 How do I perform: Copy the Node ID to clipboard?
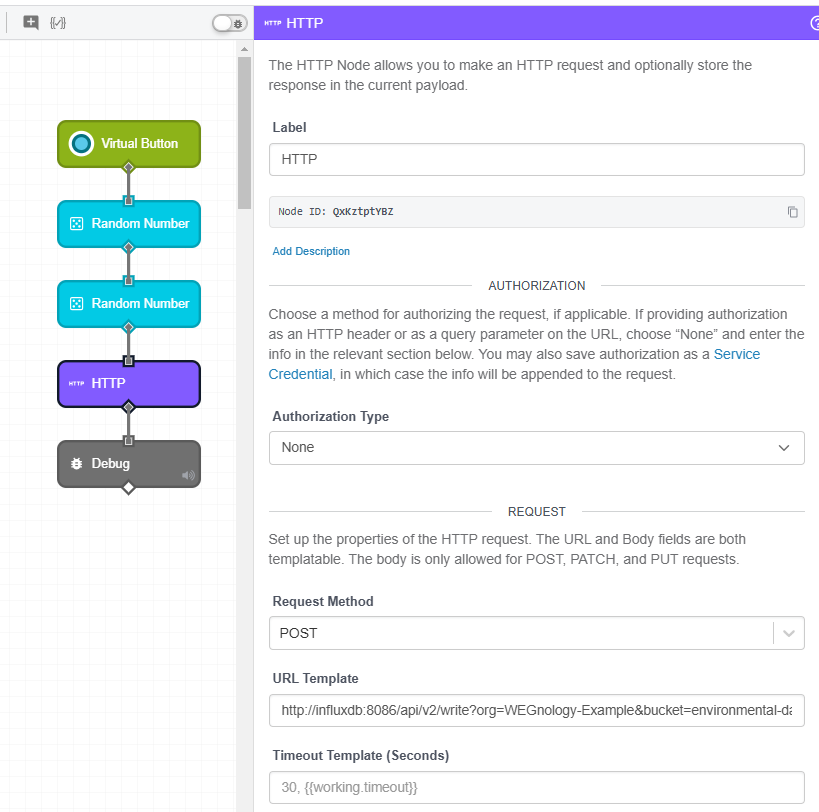[x=792, y=211]
